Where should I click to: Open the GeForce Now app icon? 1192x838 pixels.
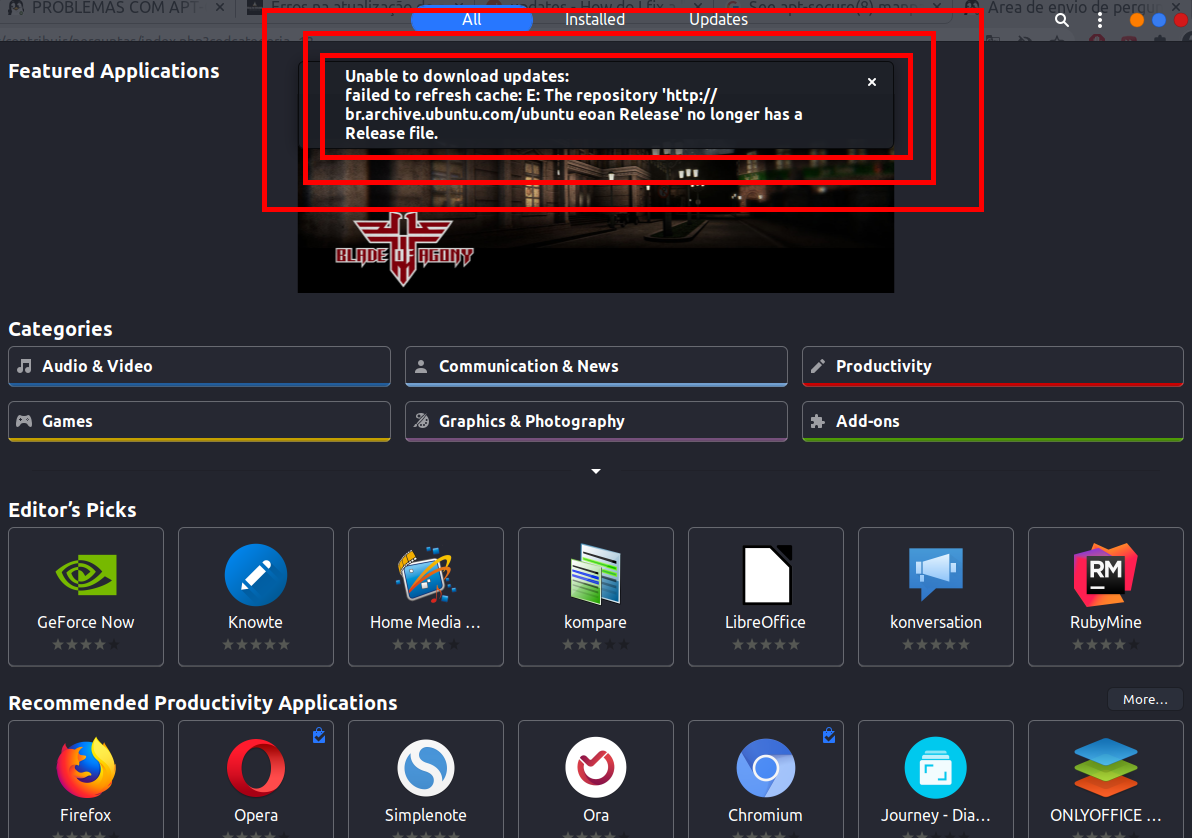(x=86, y=575)
